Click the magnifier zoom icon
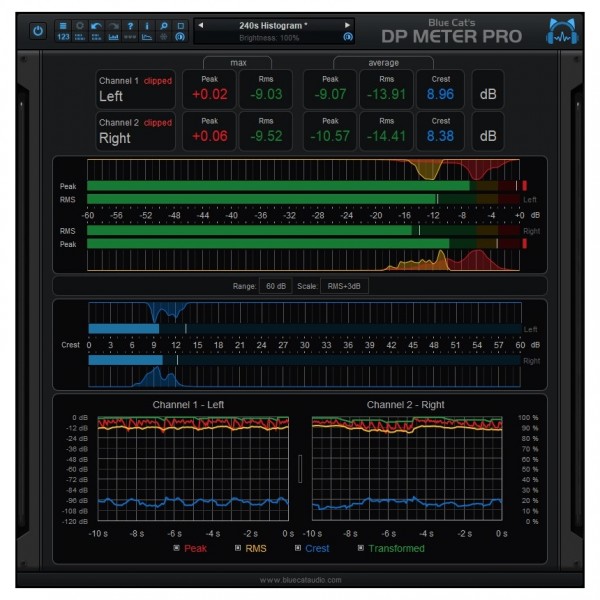 click(x=163, y=25)
